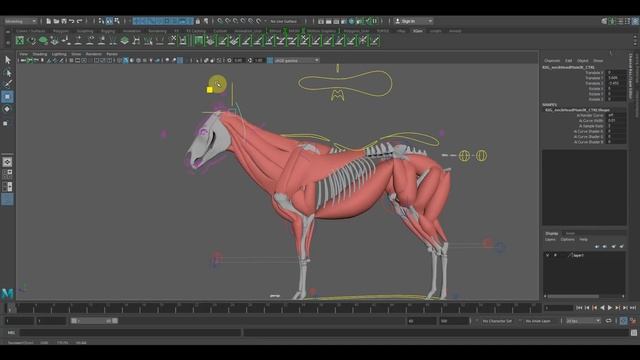
Task: Open animation preferences running-man icon
Action: pos(633,321)
